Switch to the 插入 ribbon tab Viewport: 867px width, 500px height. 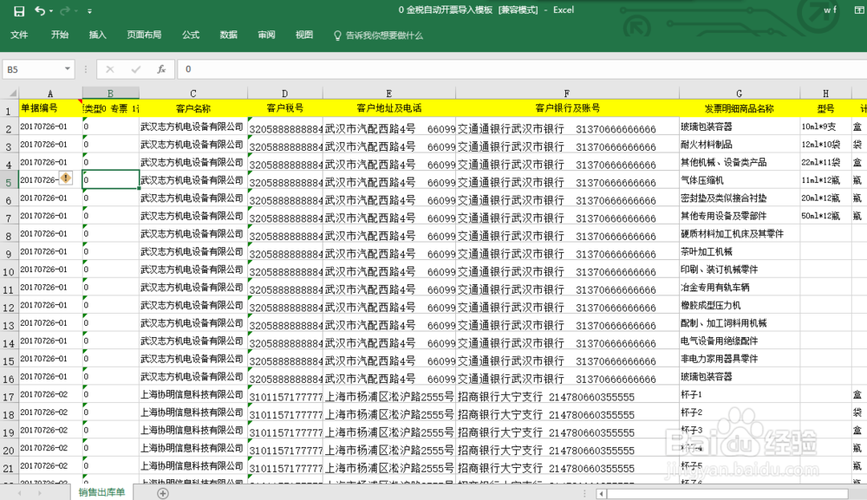tap(97, 35)
